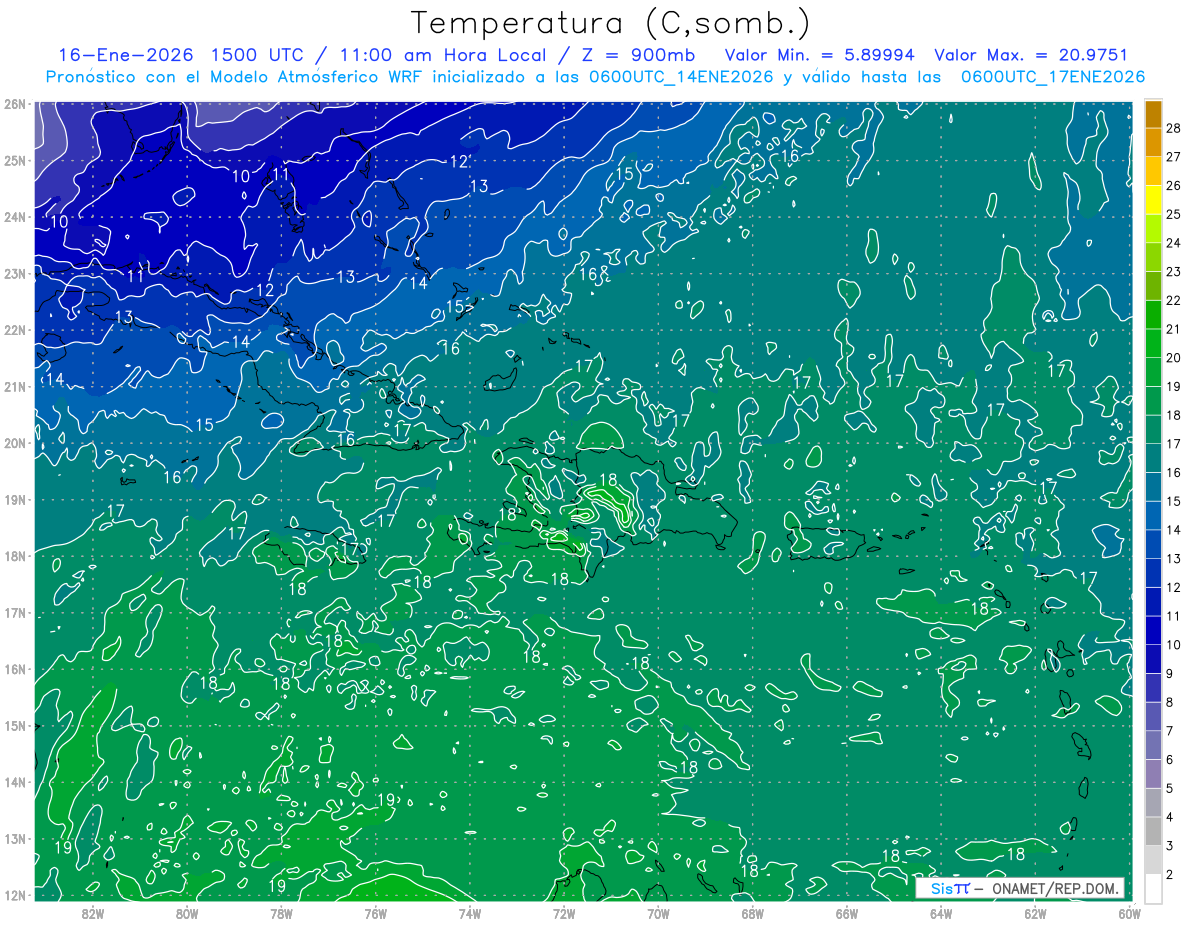Viewport: 1200px width, 927px height.
Task: Click the purple scale segment between 5 and 6
Action: coord(1153,774)
